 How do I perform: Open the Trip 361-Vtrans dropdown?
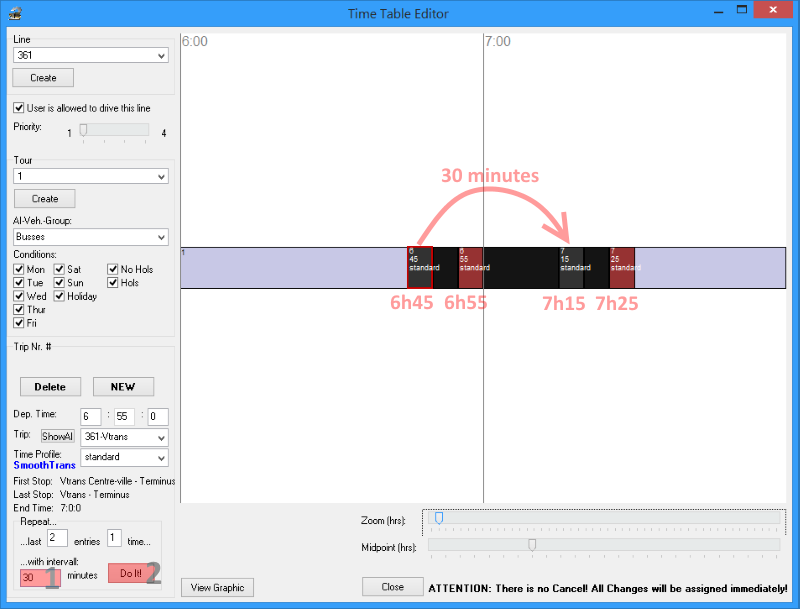(124, 437)
